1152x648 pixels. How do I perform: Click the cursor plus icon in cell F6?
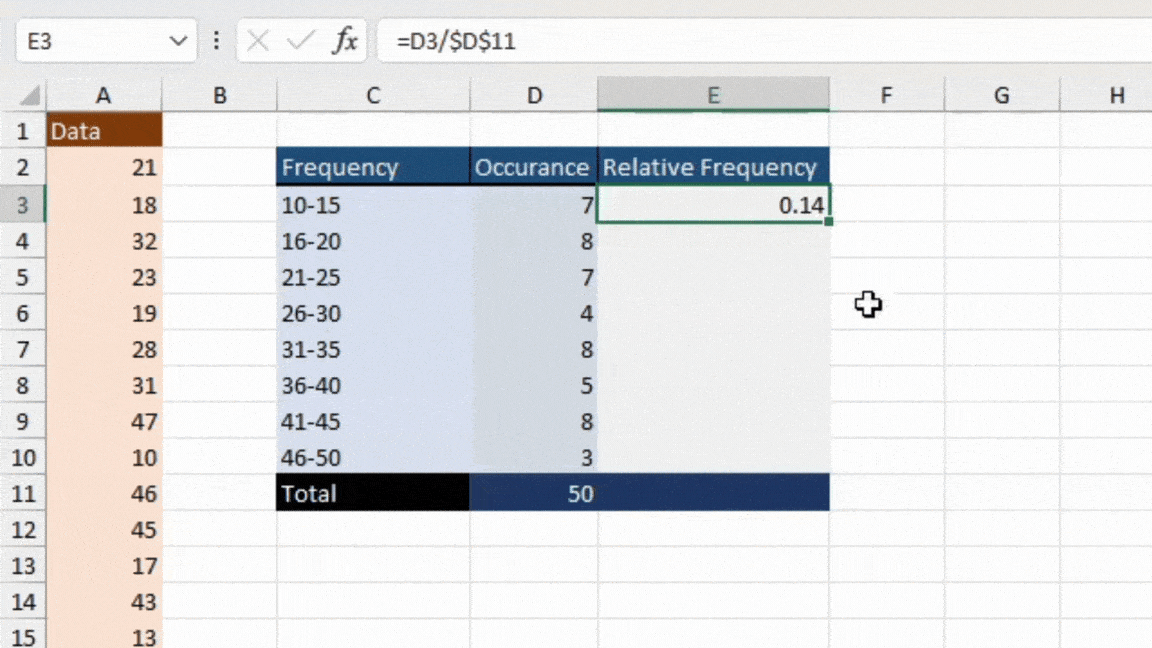click(x=866, y=305)
